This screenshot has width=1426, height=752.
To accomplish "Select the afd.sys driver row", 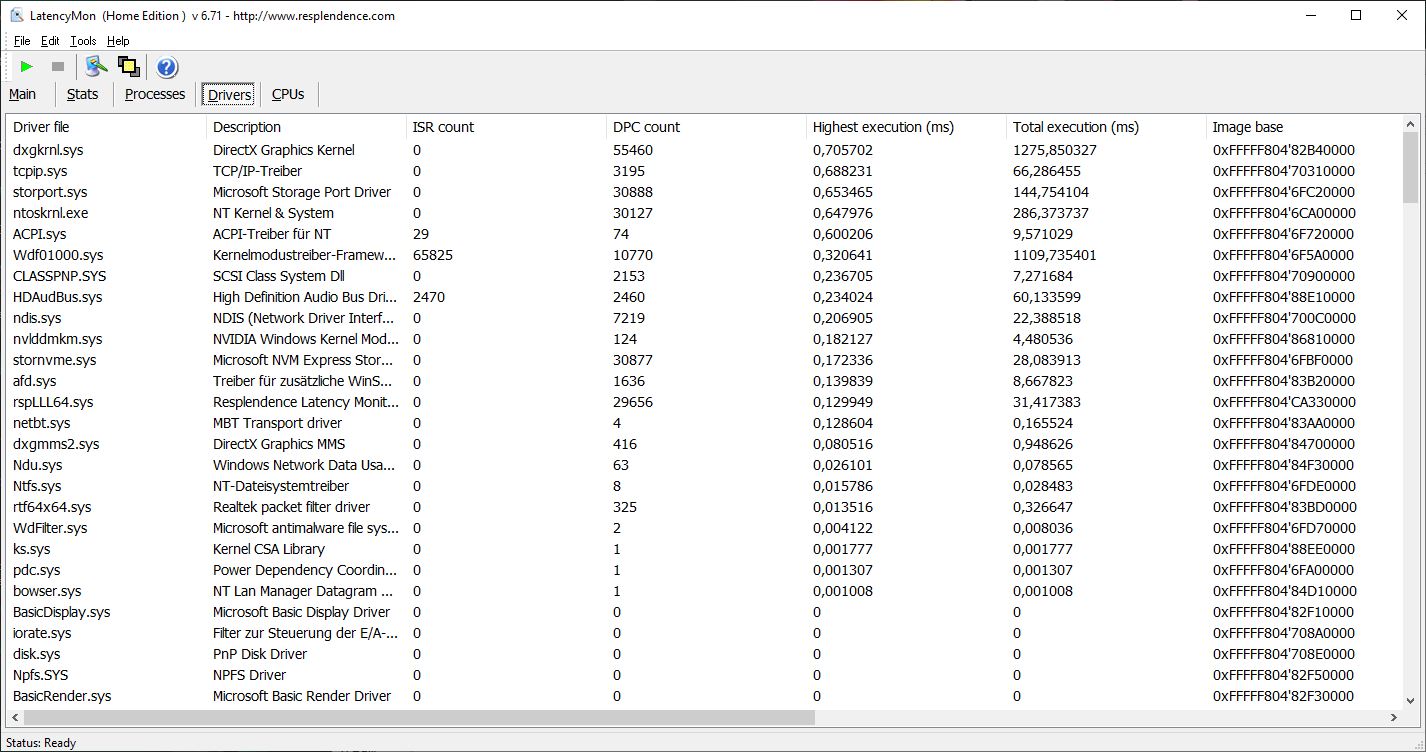I will tap(704, 381).
